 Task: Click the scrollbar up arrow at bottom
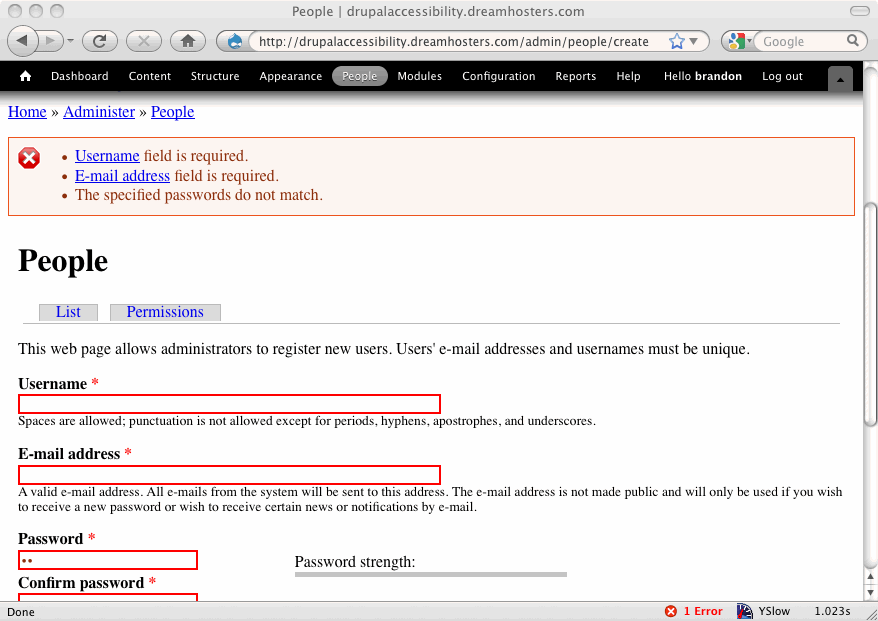[x=871, y=577]
